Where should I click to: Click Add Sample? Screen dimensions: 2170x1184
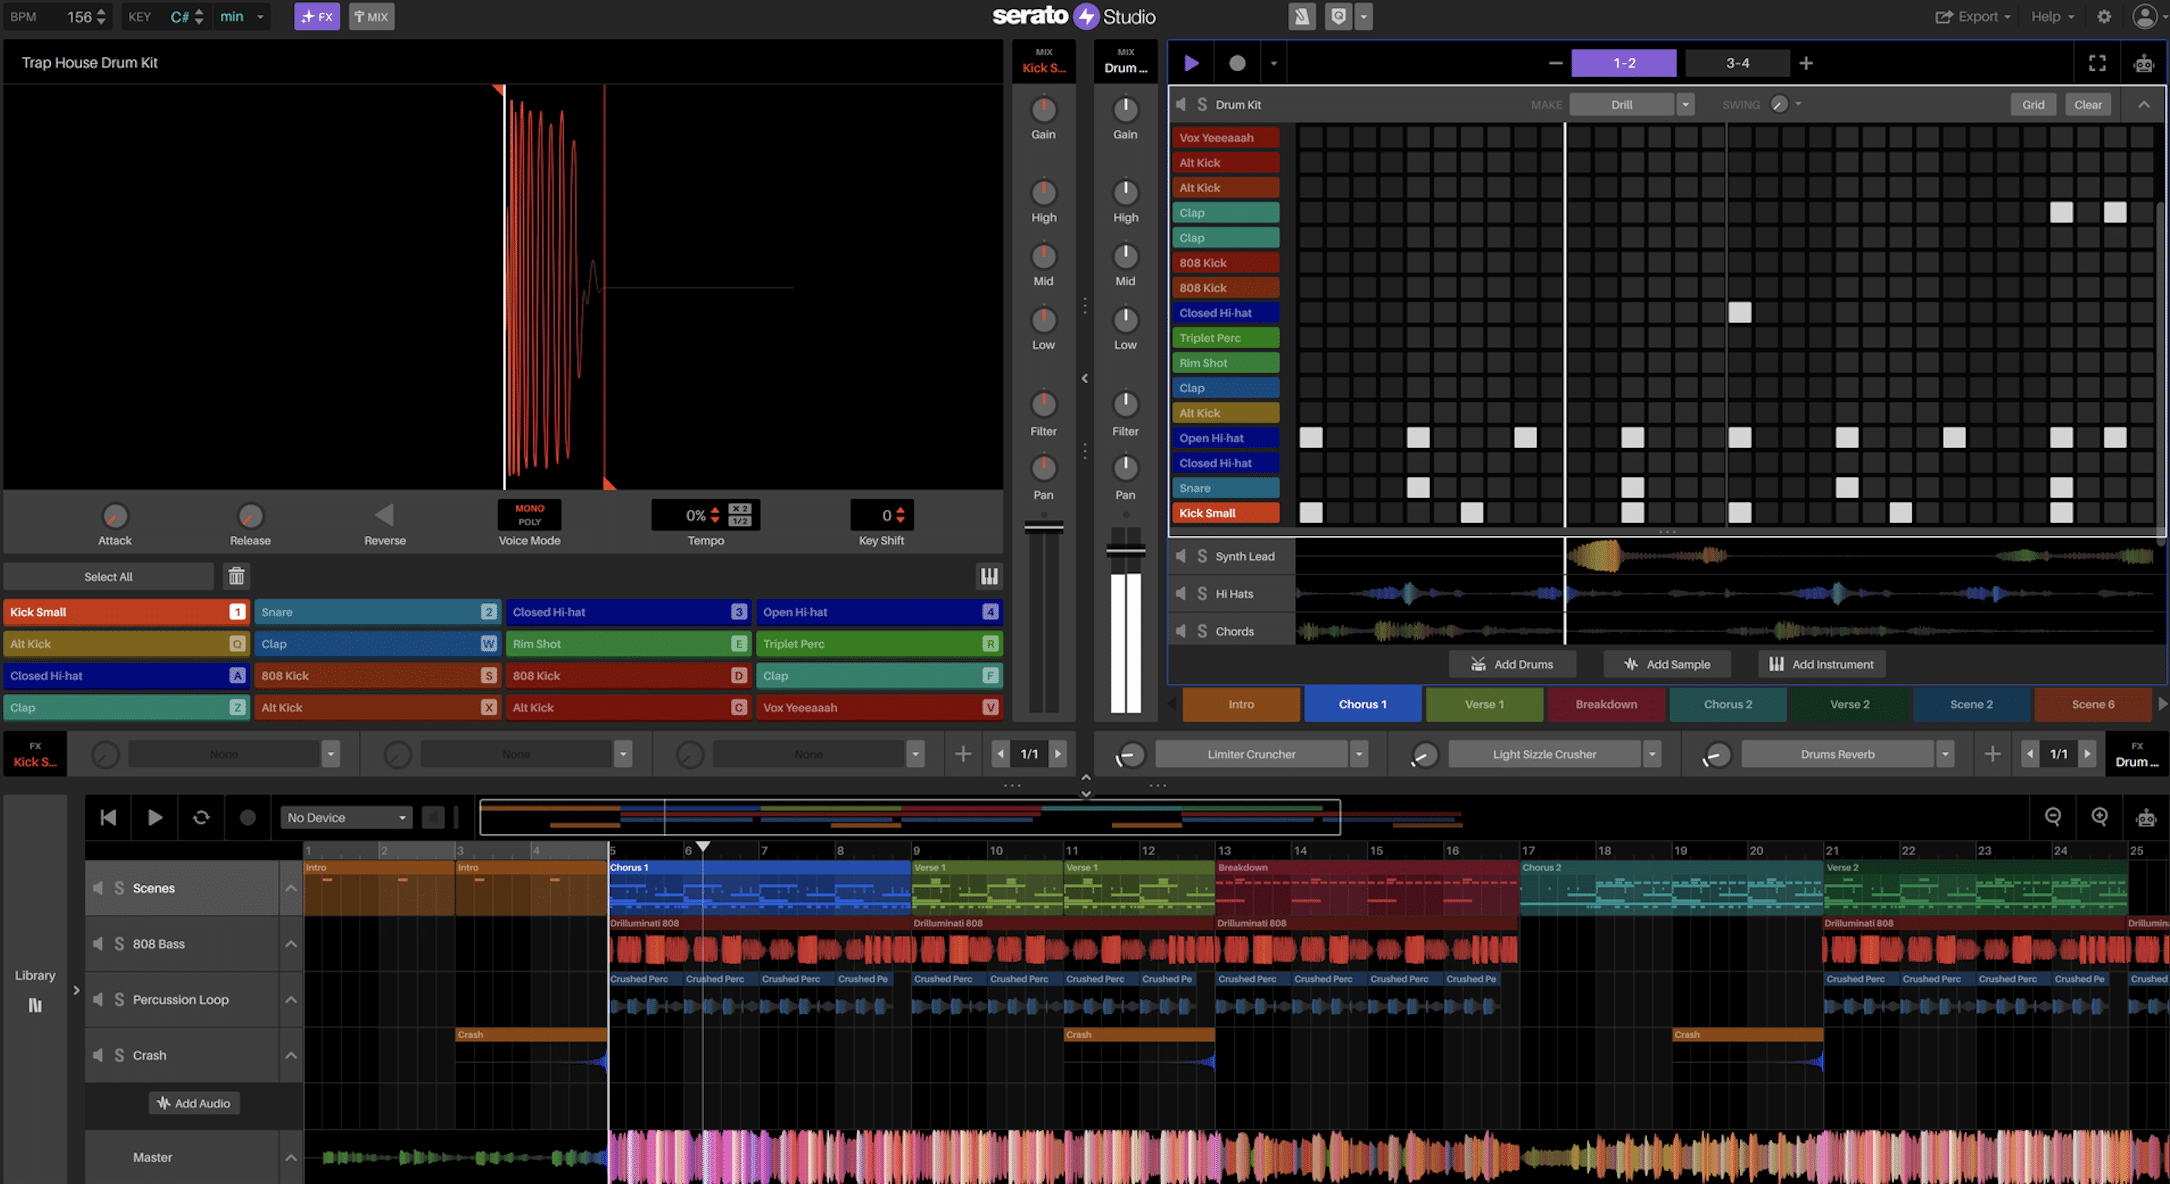(x=1666, y=664)
